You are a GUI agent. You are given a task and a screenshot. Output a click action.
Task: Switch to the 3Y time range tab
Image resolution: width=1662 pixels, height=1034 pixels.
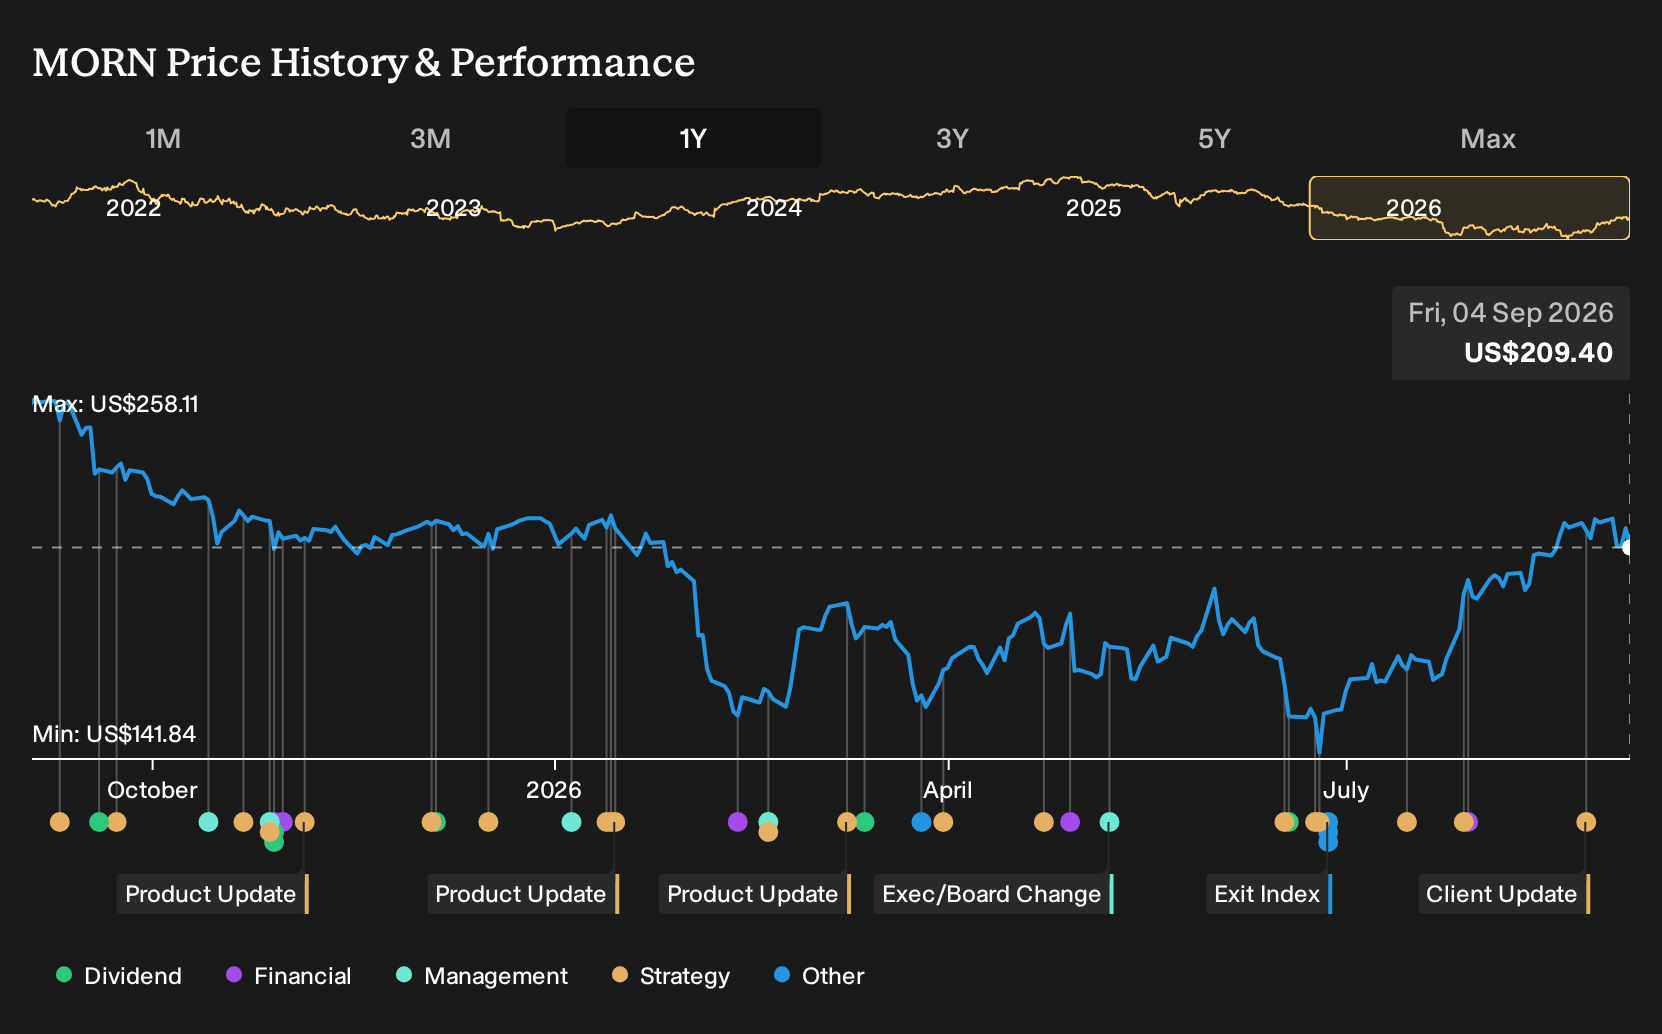(952, 138)
